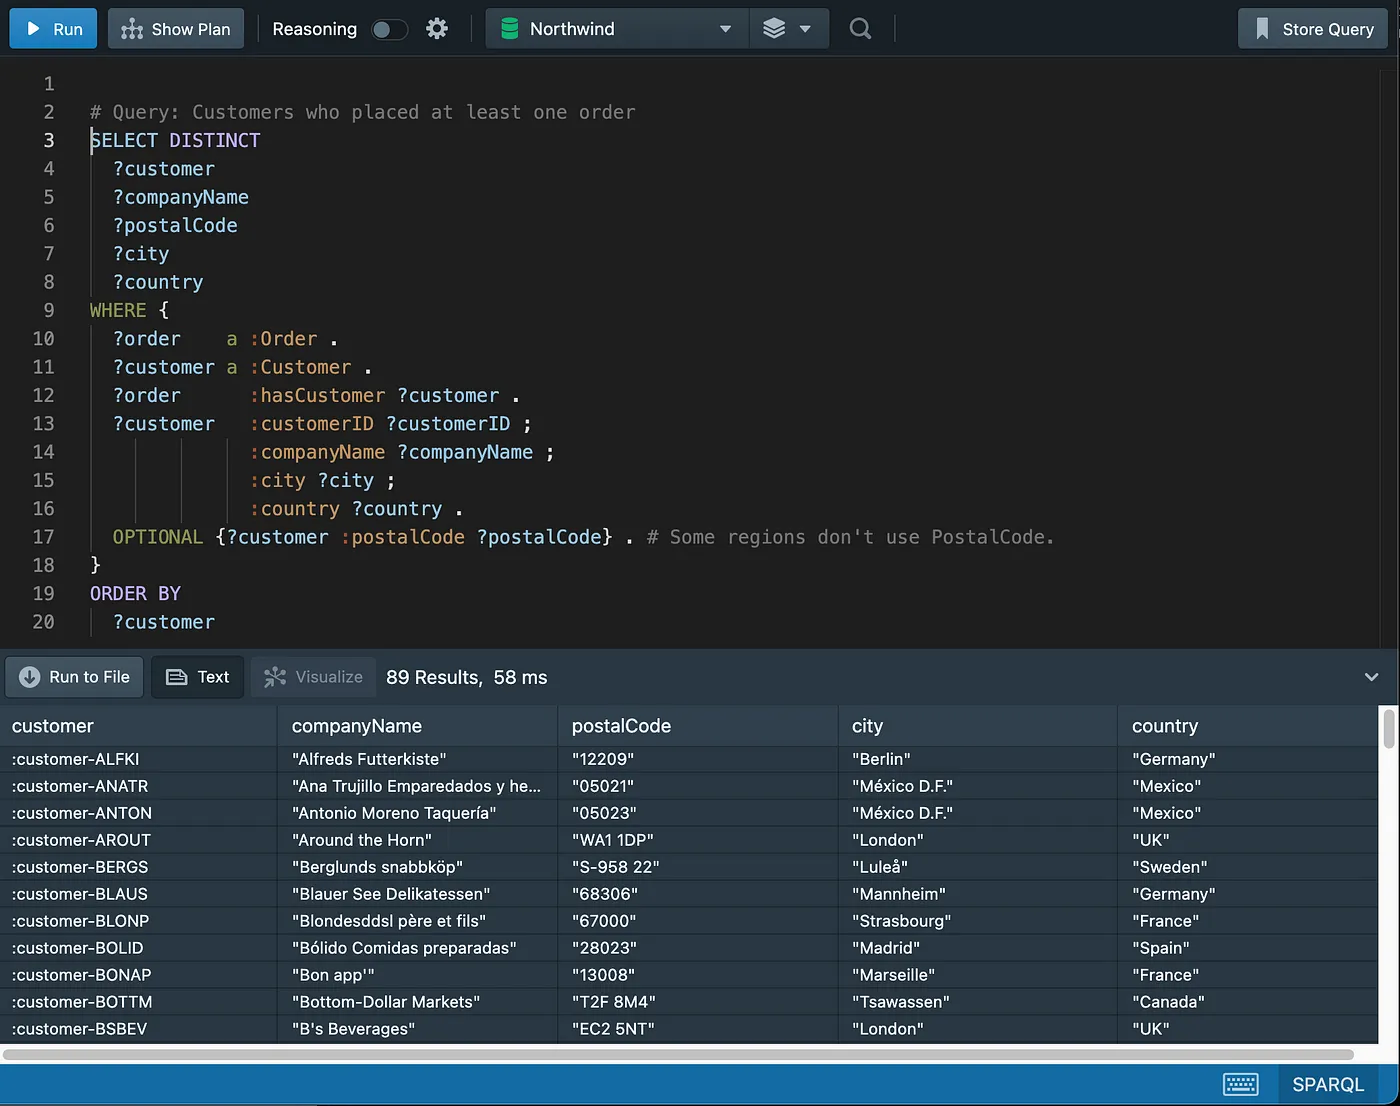Store the current query

tap(1313, 29)
